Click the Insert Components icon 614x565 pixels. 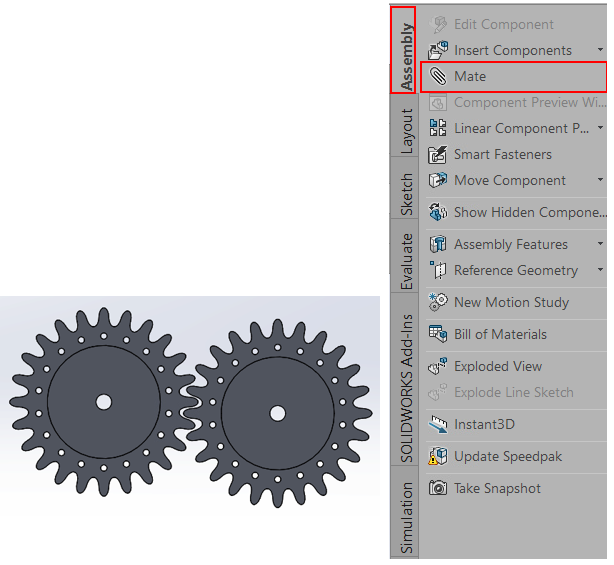coord(438,50)
